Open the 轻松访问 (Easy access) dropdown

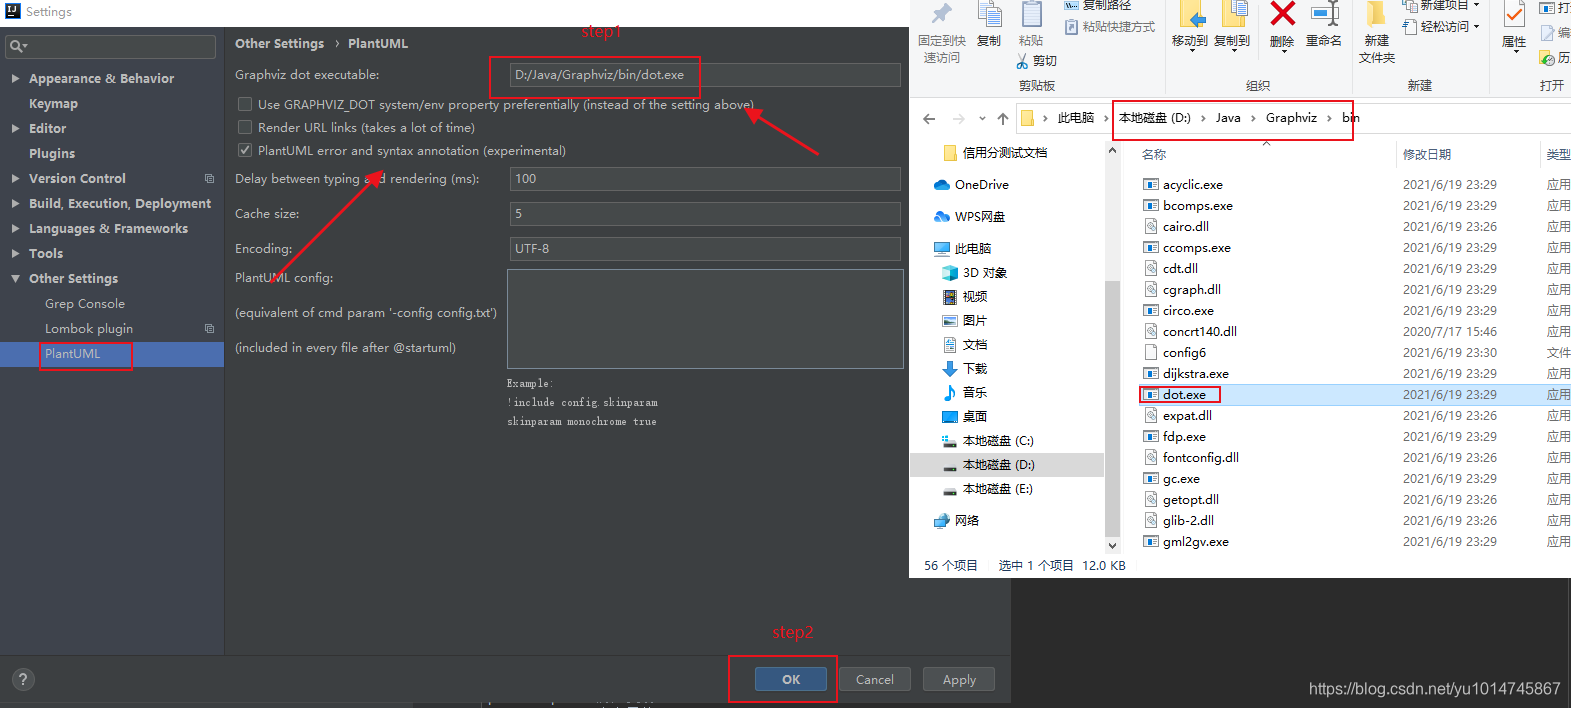[x=1441, y=27]
